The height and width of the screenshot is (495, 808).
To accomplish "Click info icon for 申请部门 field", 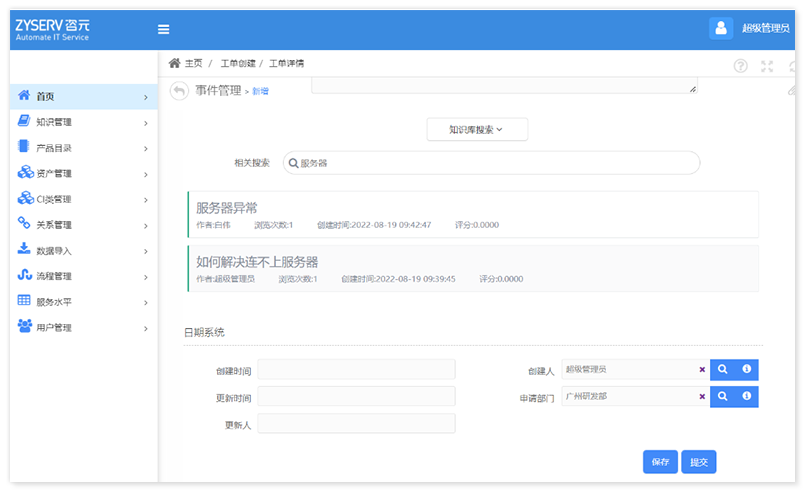I will 746,396.
